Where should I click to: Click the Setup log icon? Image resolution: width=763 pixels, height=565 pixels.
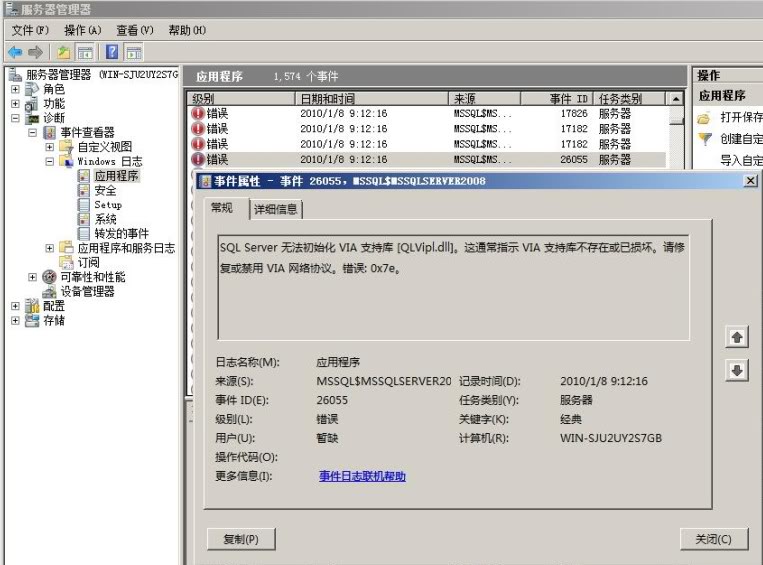(x=84, y=204)
